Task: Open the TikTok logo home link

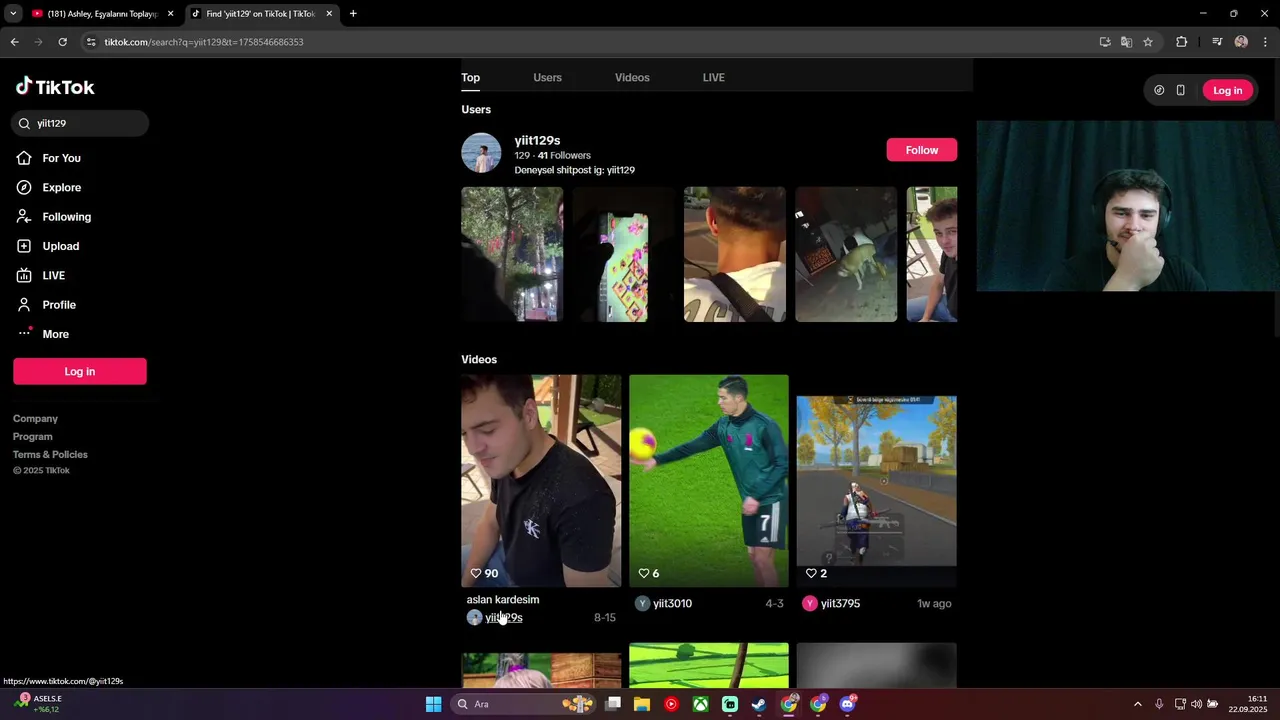Action: [55, 87]
